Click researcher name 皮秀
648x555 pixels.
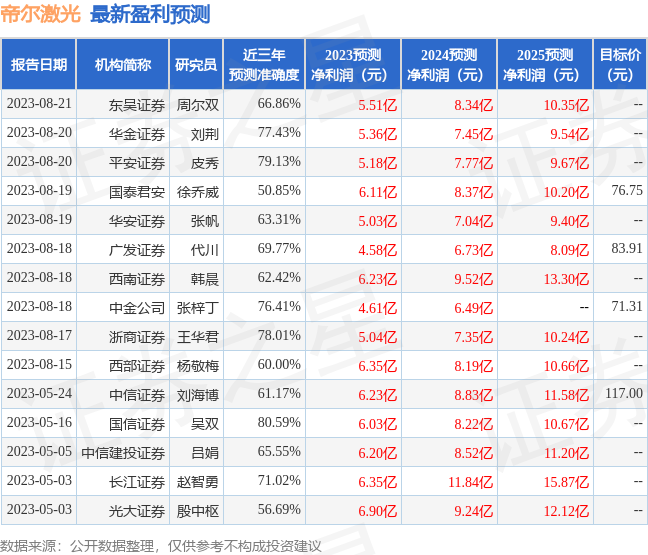tap(205, 163)
